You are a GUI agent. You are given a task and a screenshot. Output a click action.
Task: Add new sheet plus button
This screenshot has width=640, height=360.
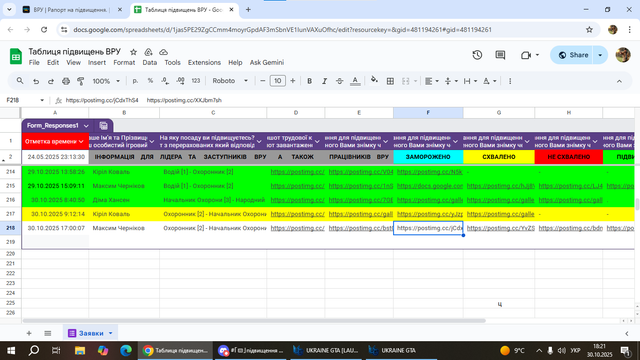click(x=29, y=333)
